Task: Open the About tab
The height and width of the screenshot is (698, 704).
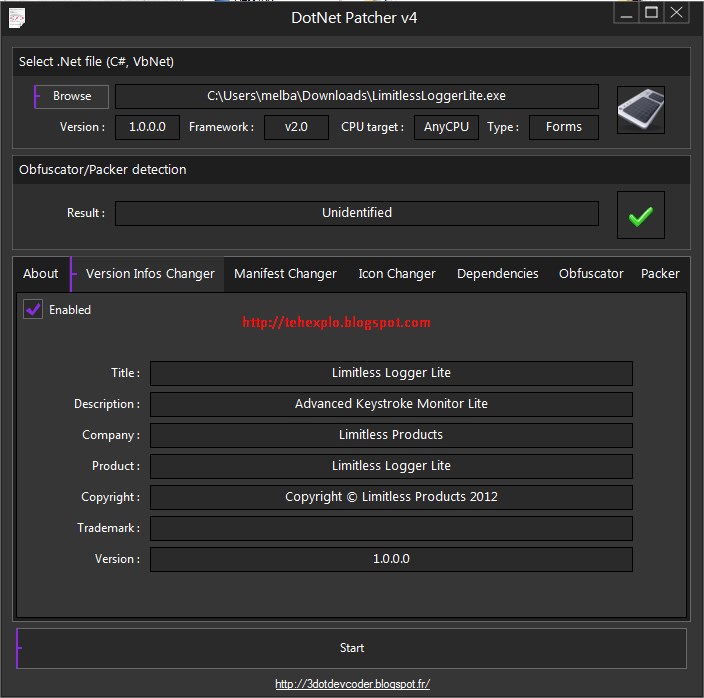Action: coord(41,273)
